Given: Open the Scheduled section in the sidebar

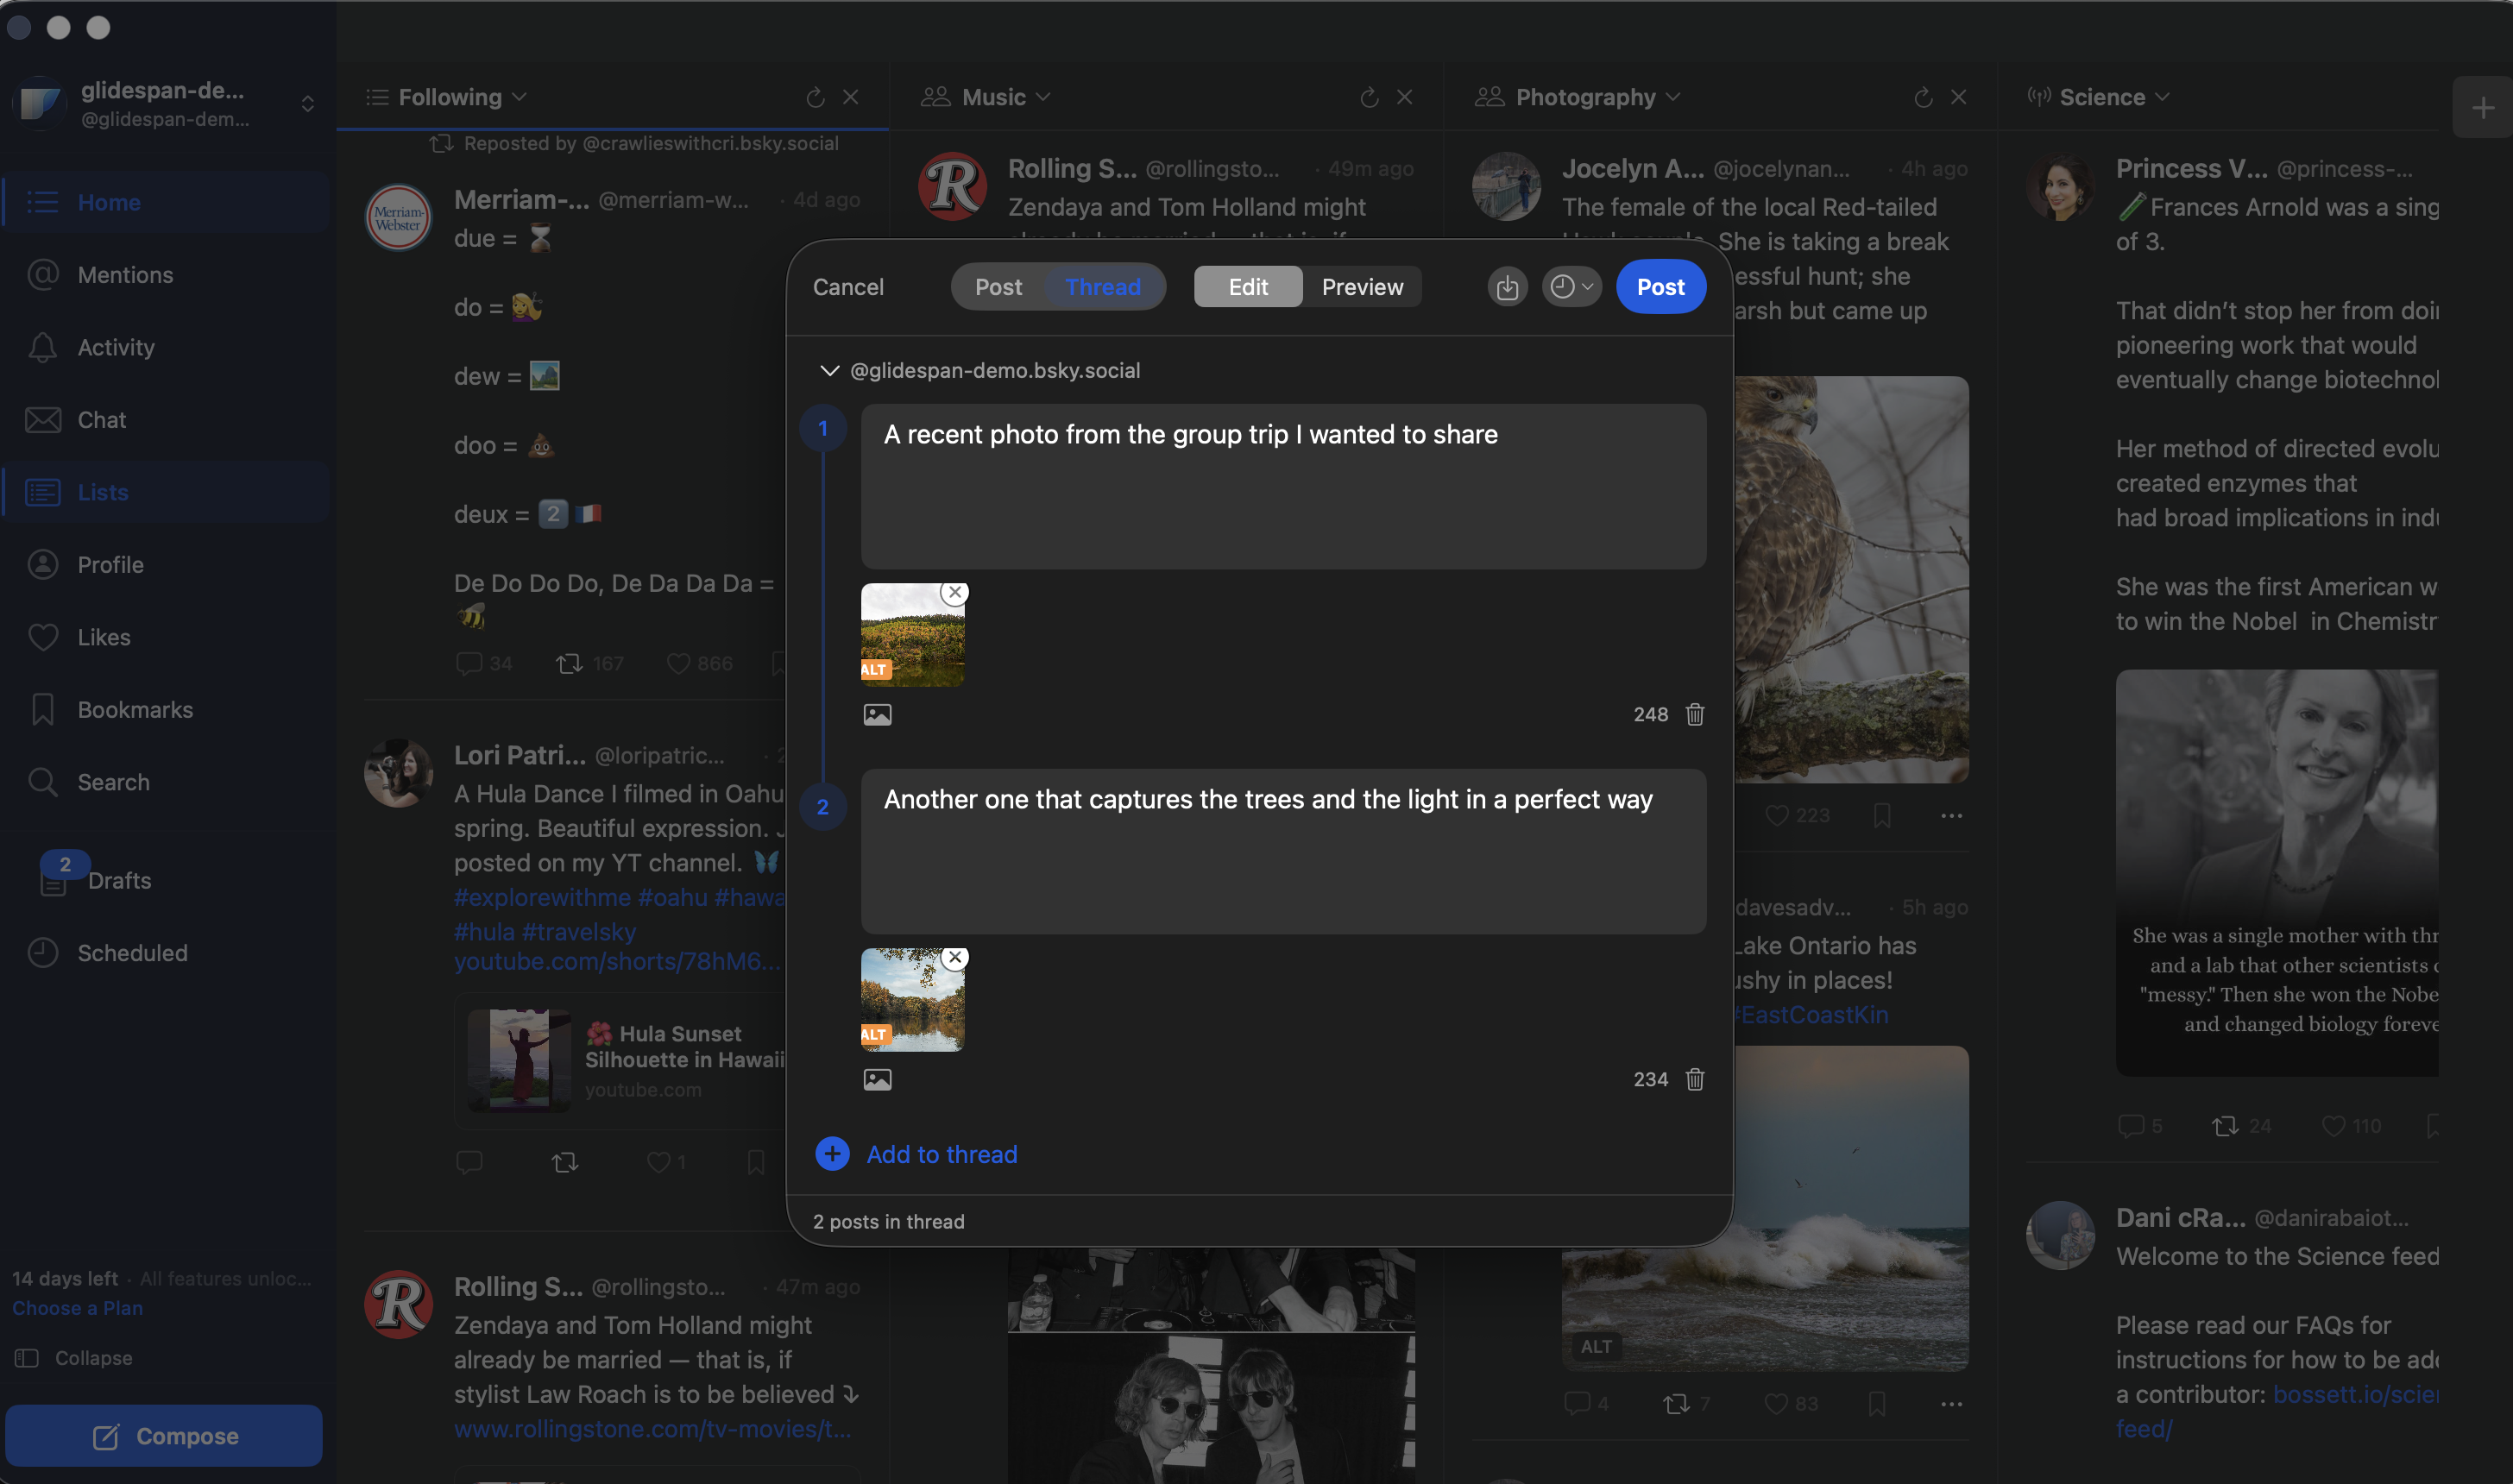Looking at the screenshot, I should (x=133, y=953).
